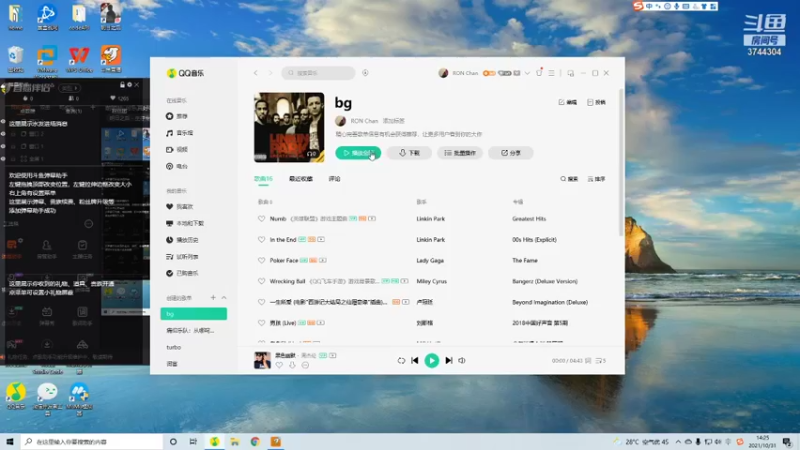Screen dimensions: 800x450
Task: Like the song Poker Face
Action: [261, 260]
